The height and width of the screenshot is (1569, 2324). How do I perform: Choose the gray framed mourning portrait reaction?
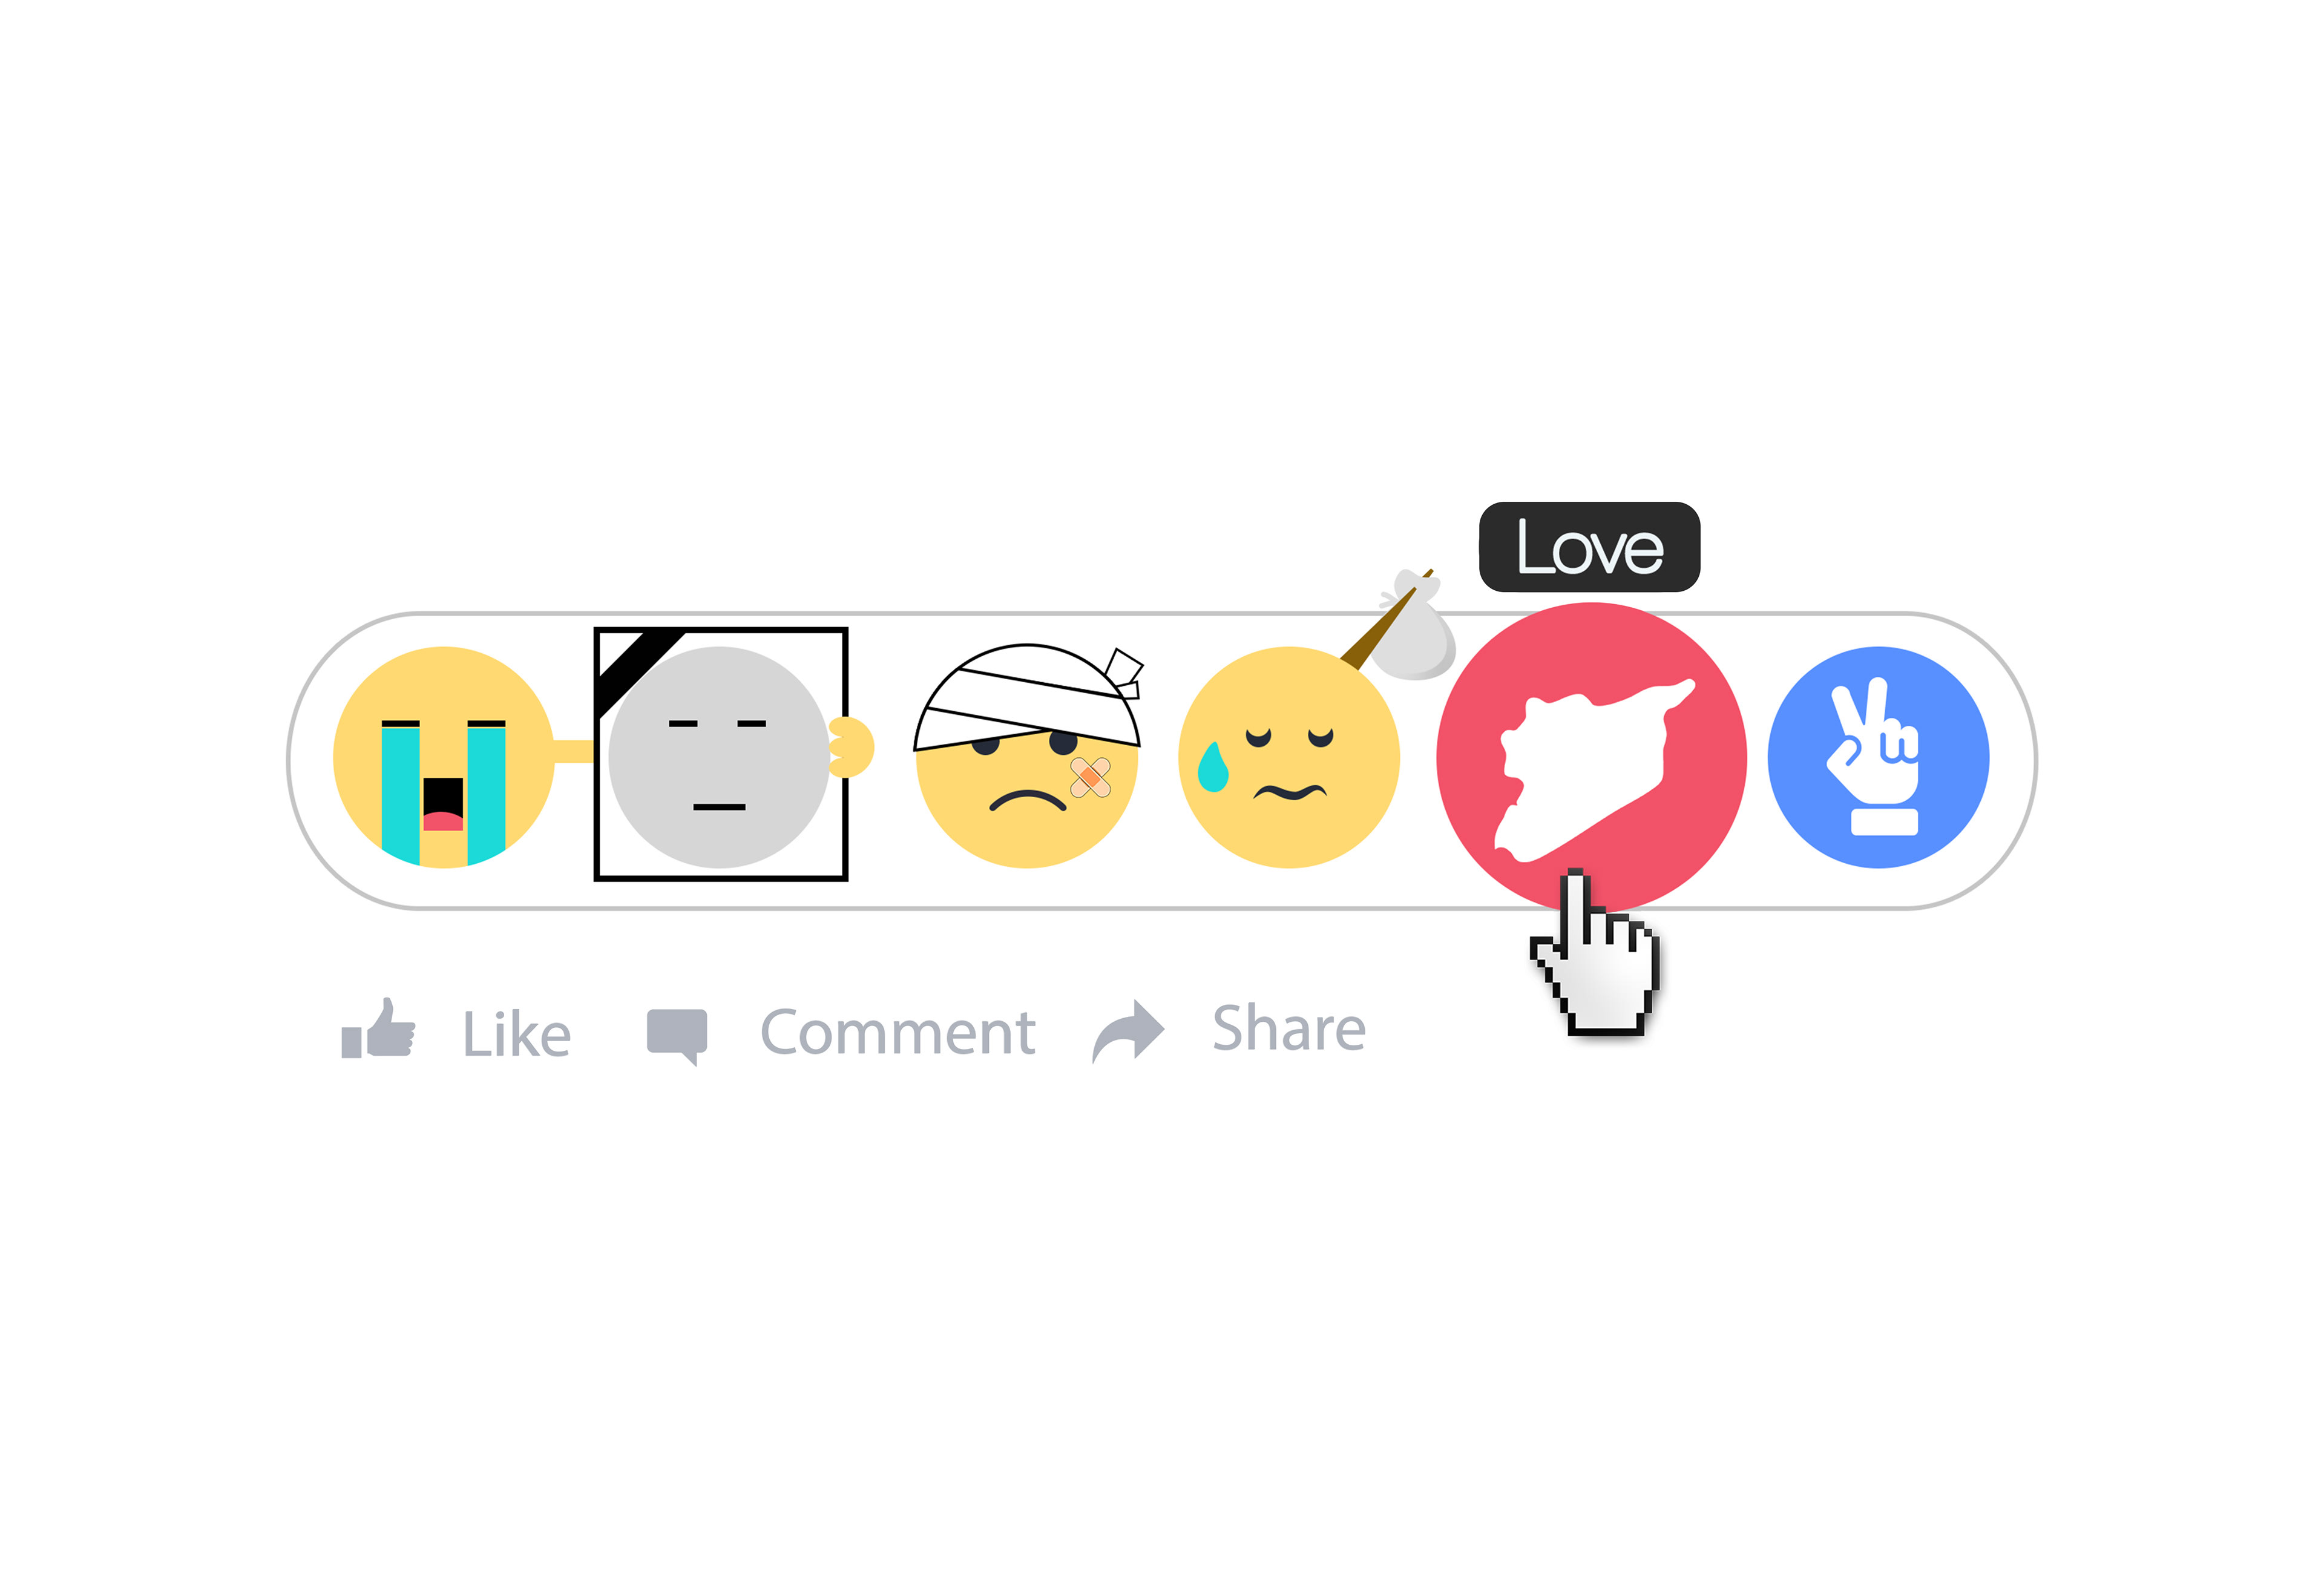(x=720, y=754)
